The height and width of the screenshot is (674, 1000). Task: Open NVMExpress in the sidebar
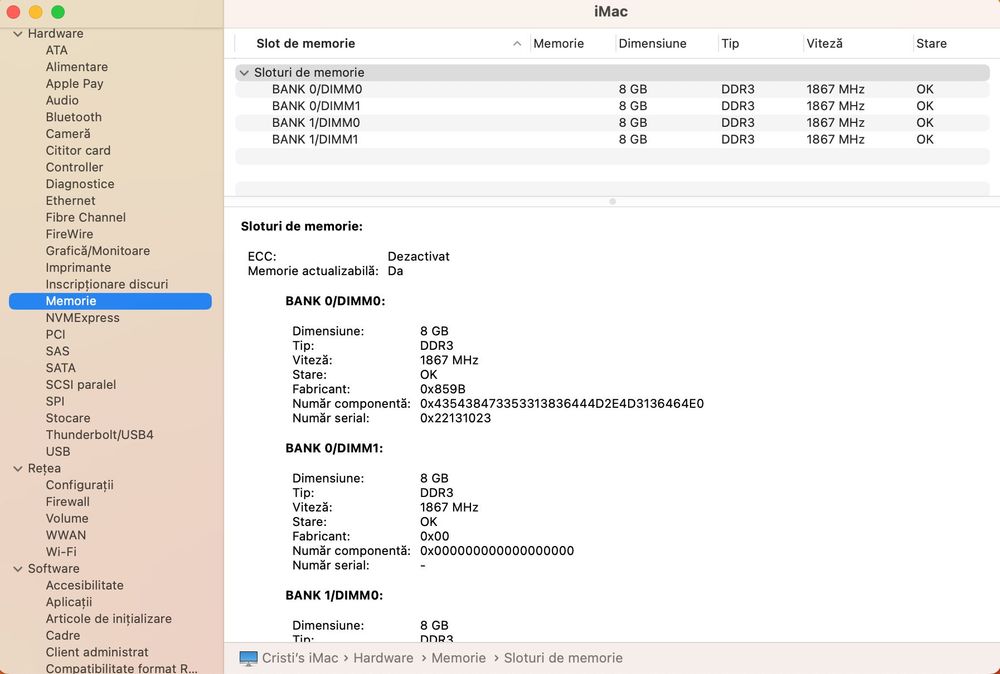pyautogui.click(x=82, y=318)
